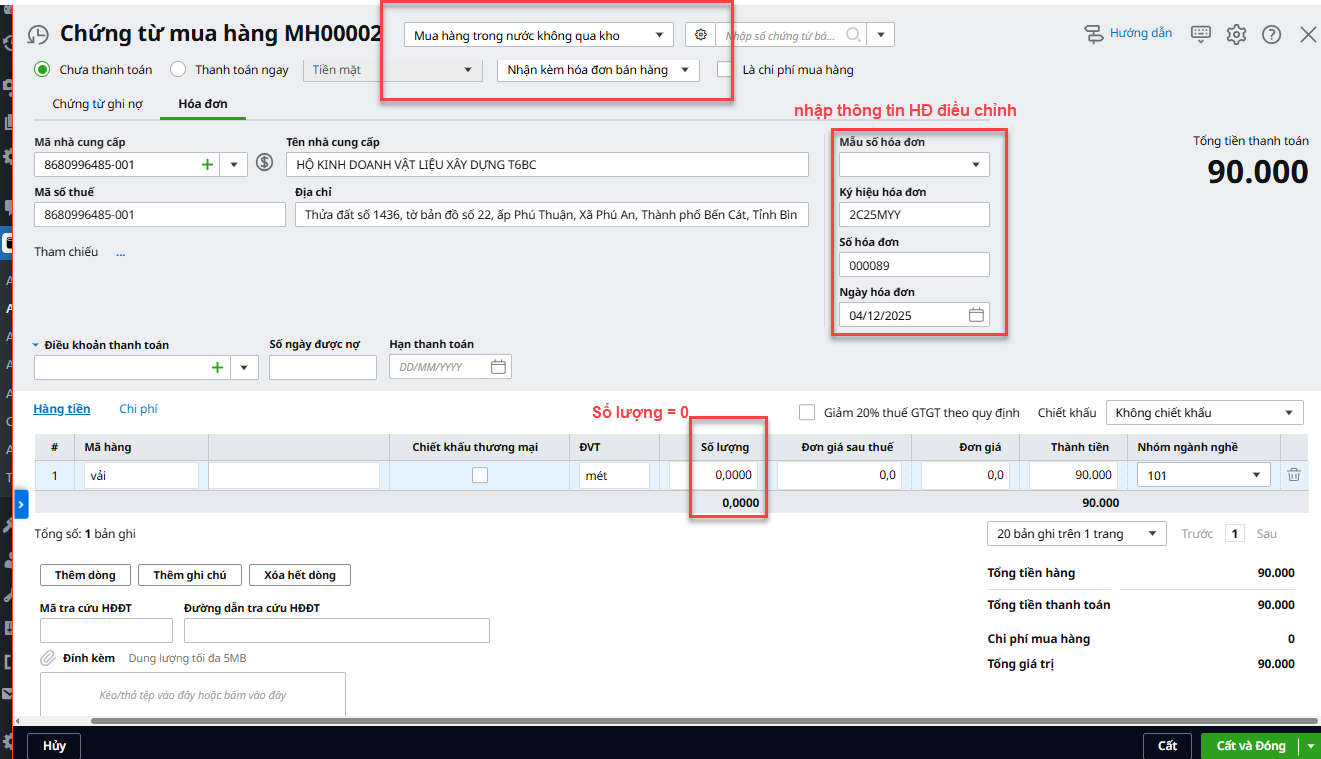Click the history clock icon beside title
Screen dimensions: 1321x759
click(38, 35)
